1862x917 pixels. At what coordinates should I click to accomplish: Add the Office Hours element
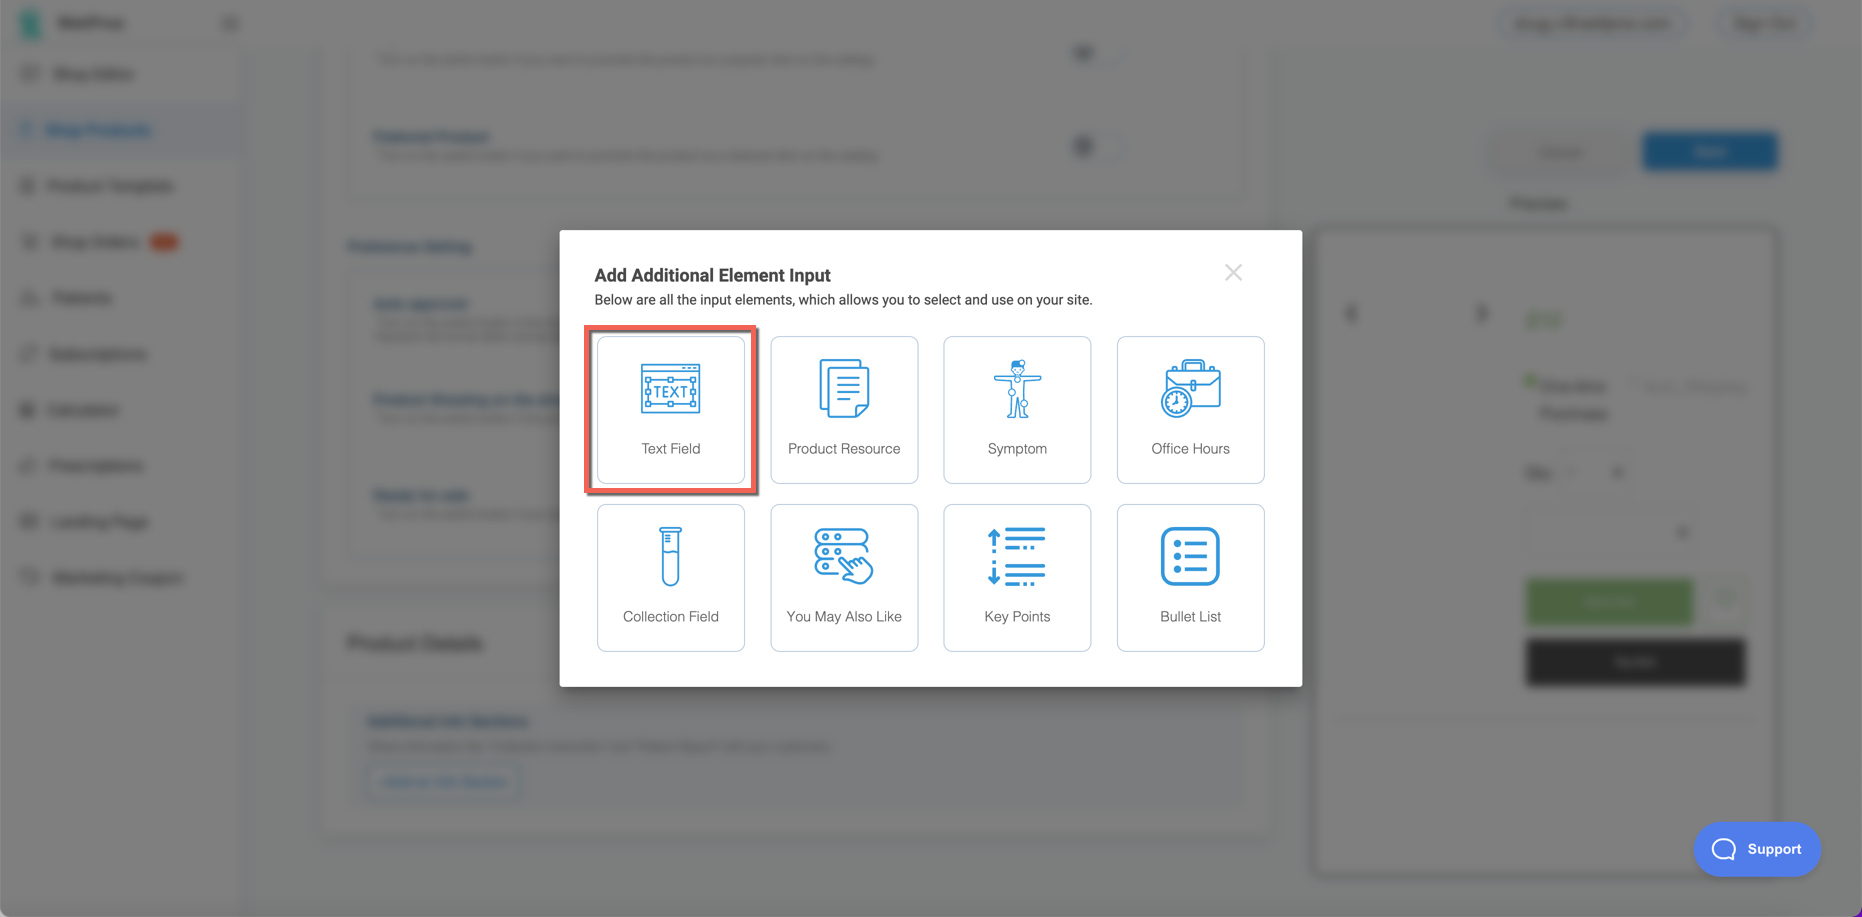pos(1190,410)
